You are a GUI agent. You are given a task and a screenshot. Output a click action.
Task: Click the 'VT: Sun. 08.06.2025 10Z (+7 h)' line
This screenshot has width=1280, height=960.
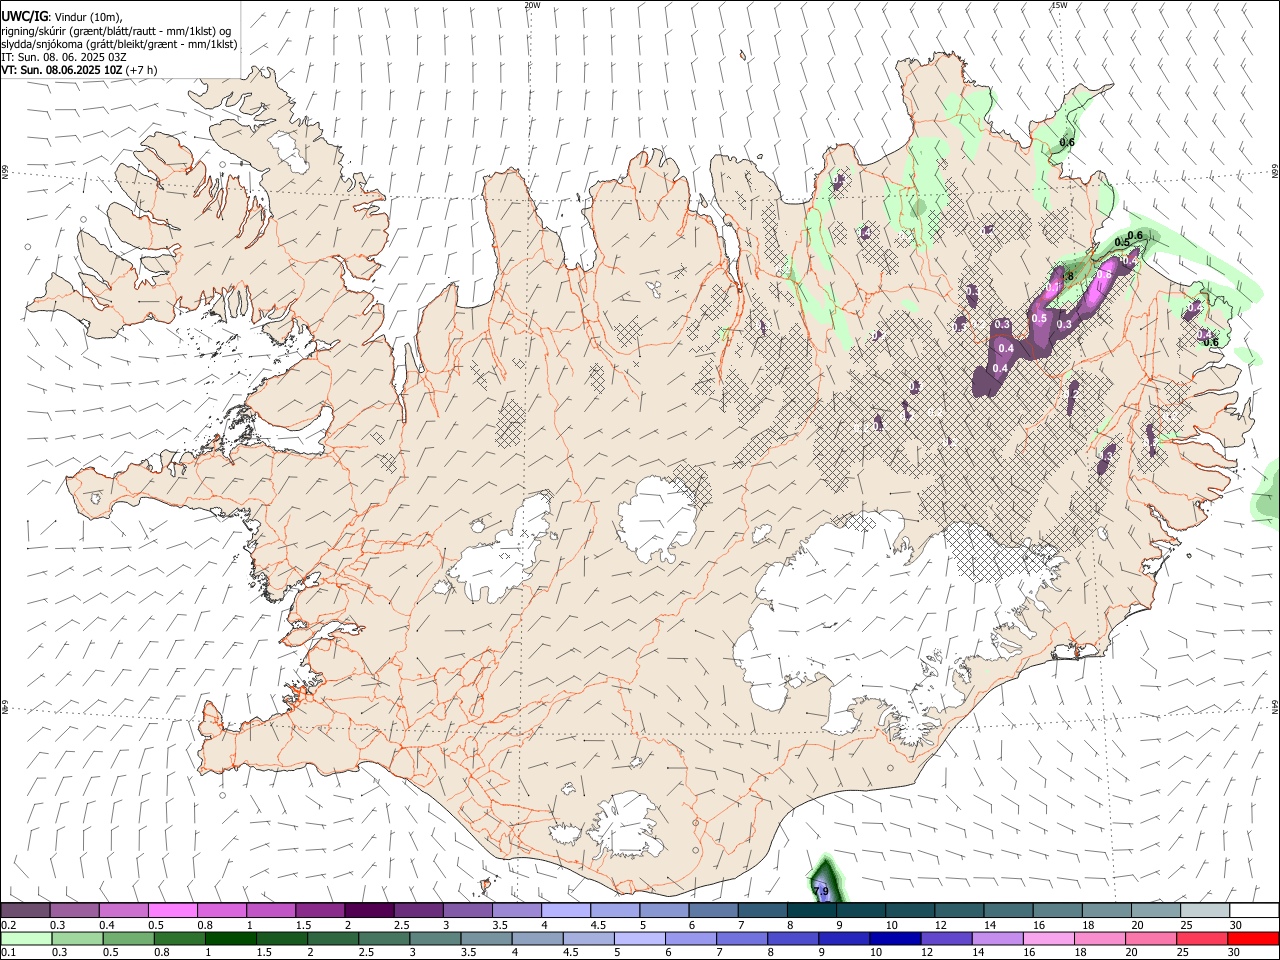coord(79,70)
